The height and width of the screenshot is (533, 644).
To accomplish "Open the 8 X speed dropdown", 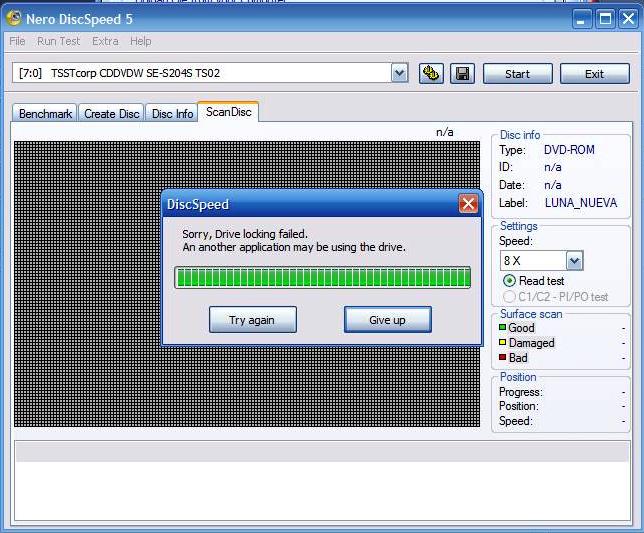I will tap(574, 261).
